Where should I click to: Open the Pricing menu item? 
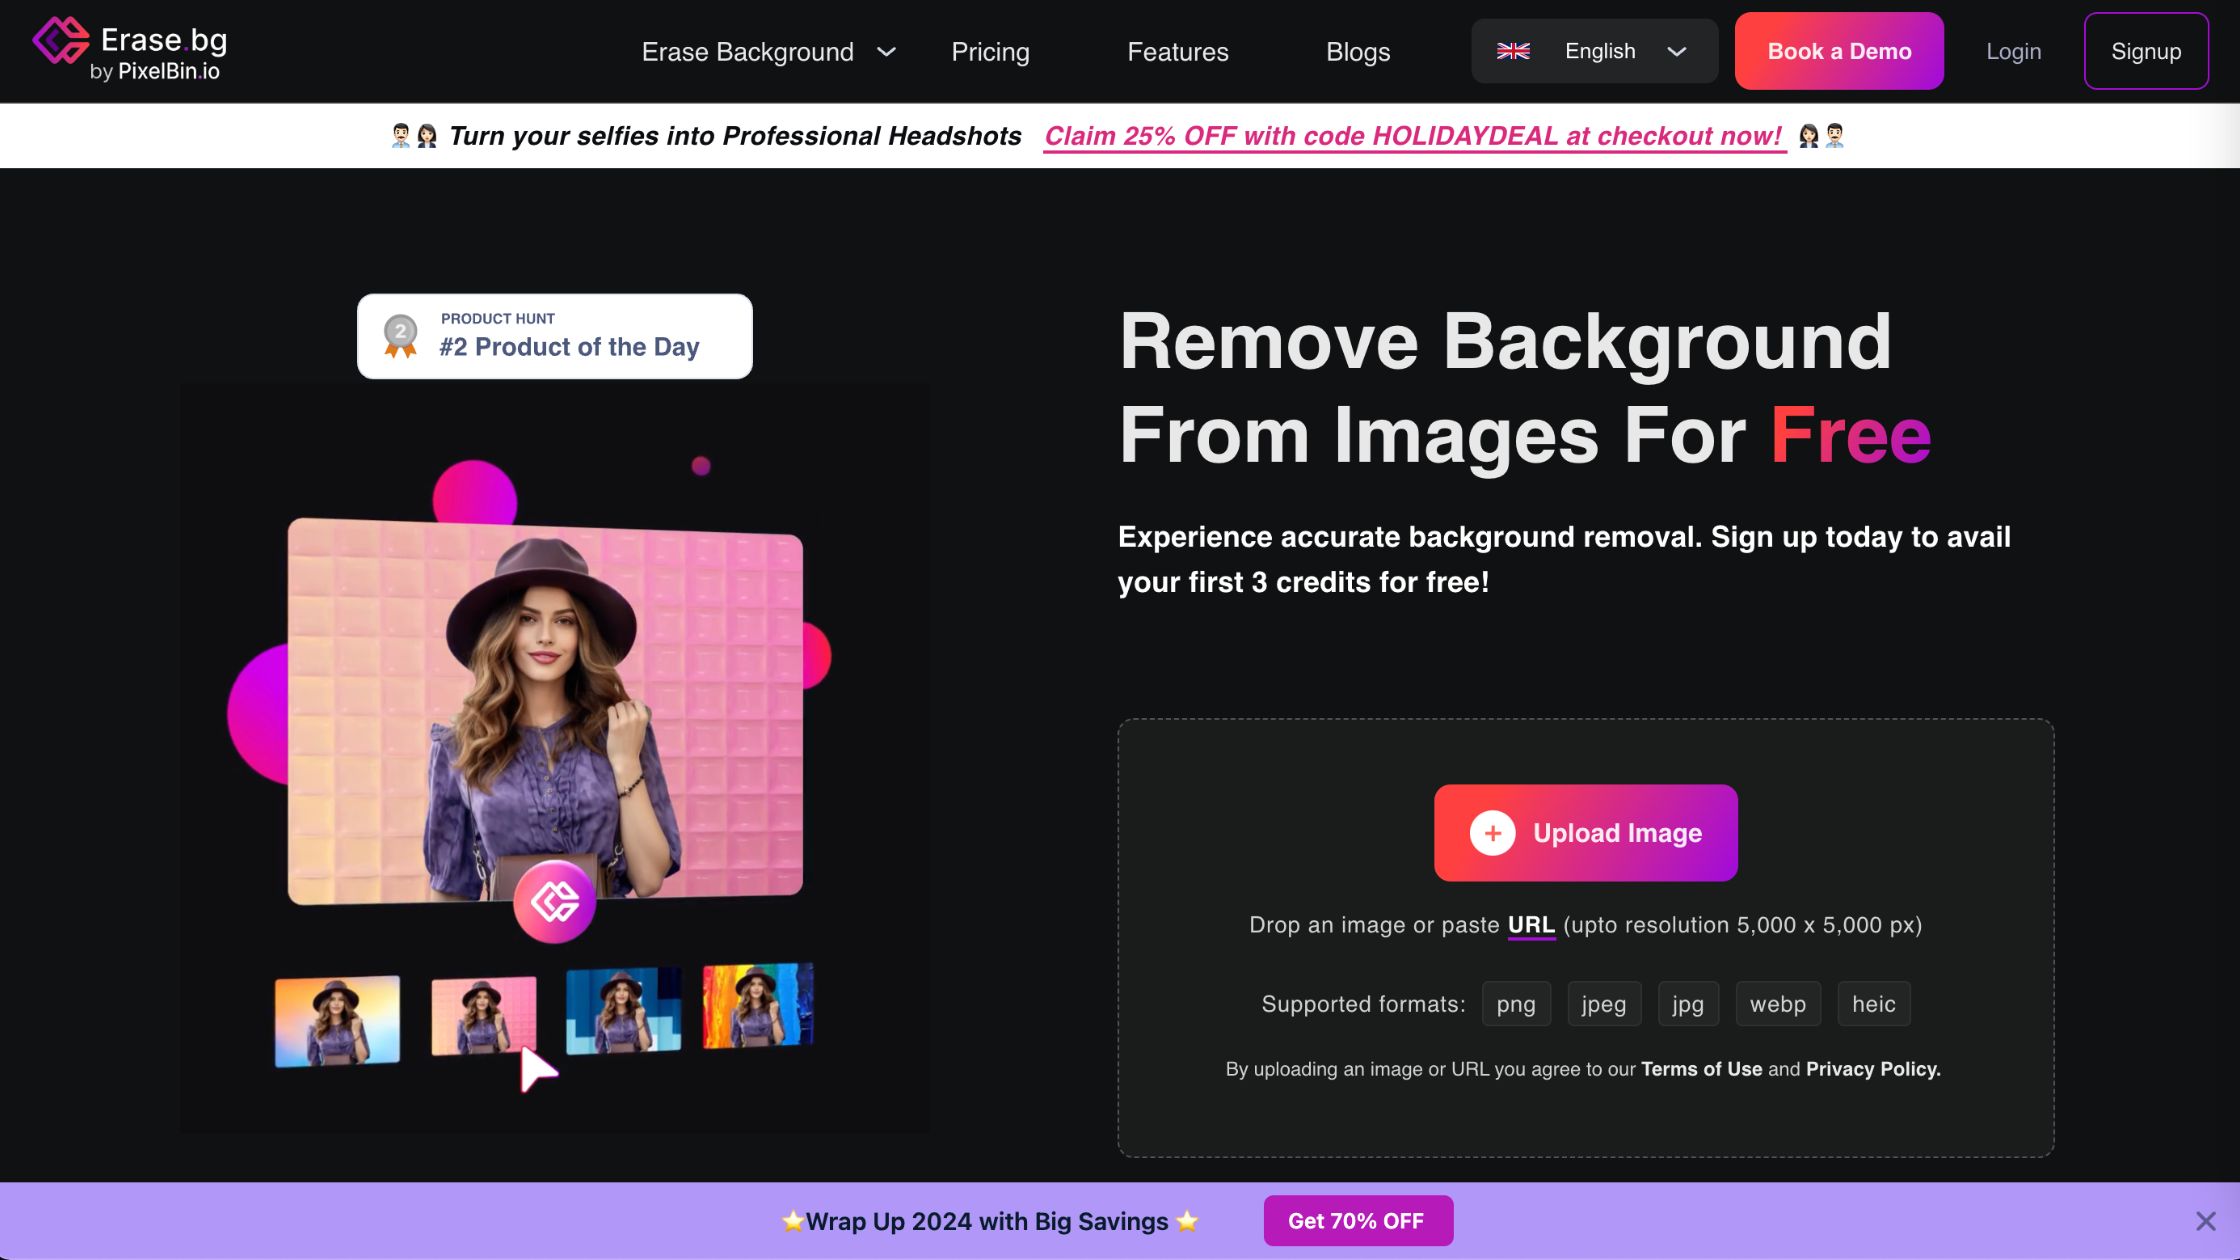click(x=989, y=51)
